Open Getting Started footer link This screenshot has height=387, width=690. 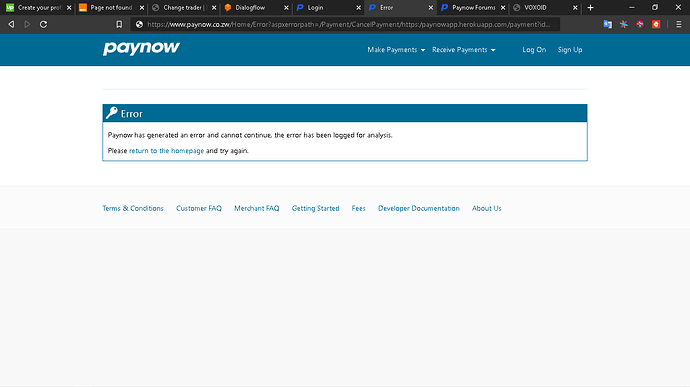point(316,208)
